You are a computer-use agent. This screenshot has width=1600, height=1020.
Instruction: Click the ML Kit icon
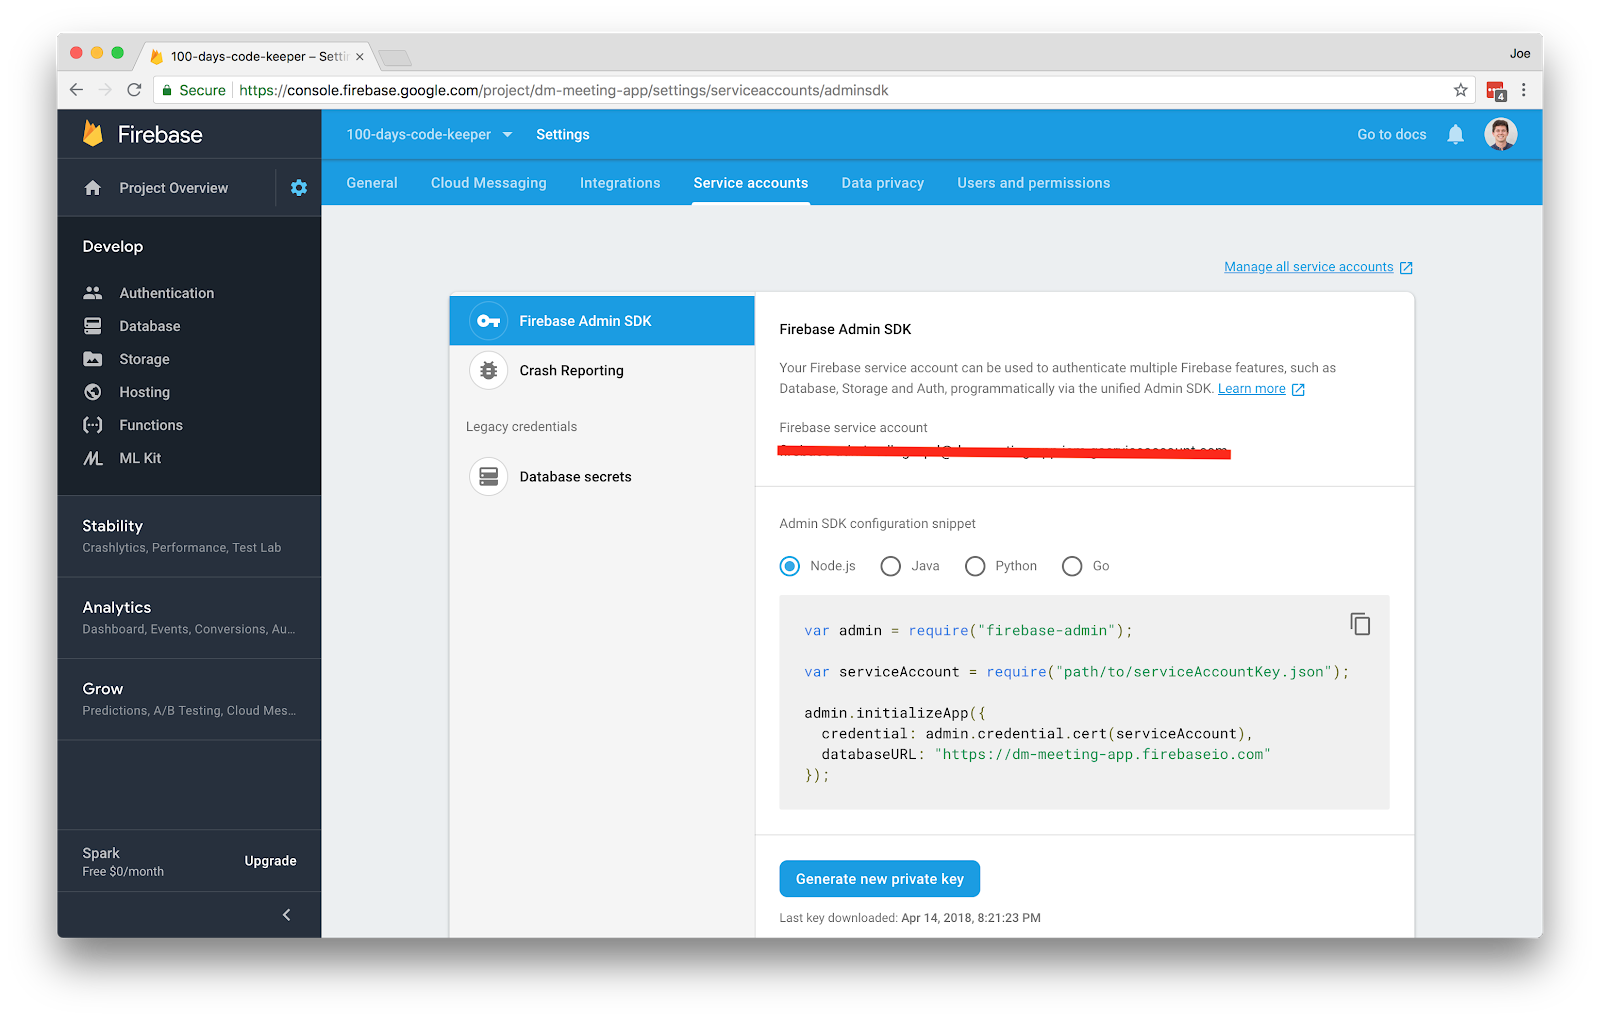click(93, 458)
